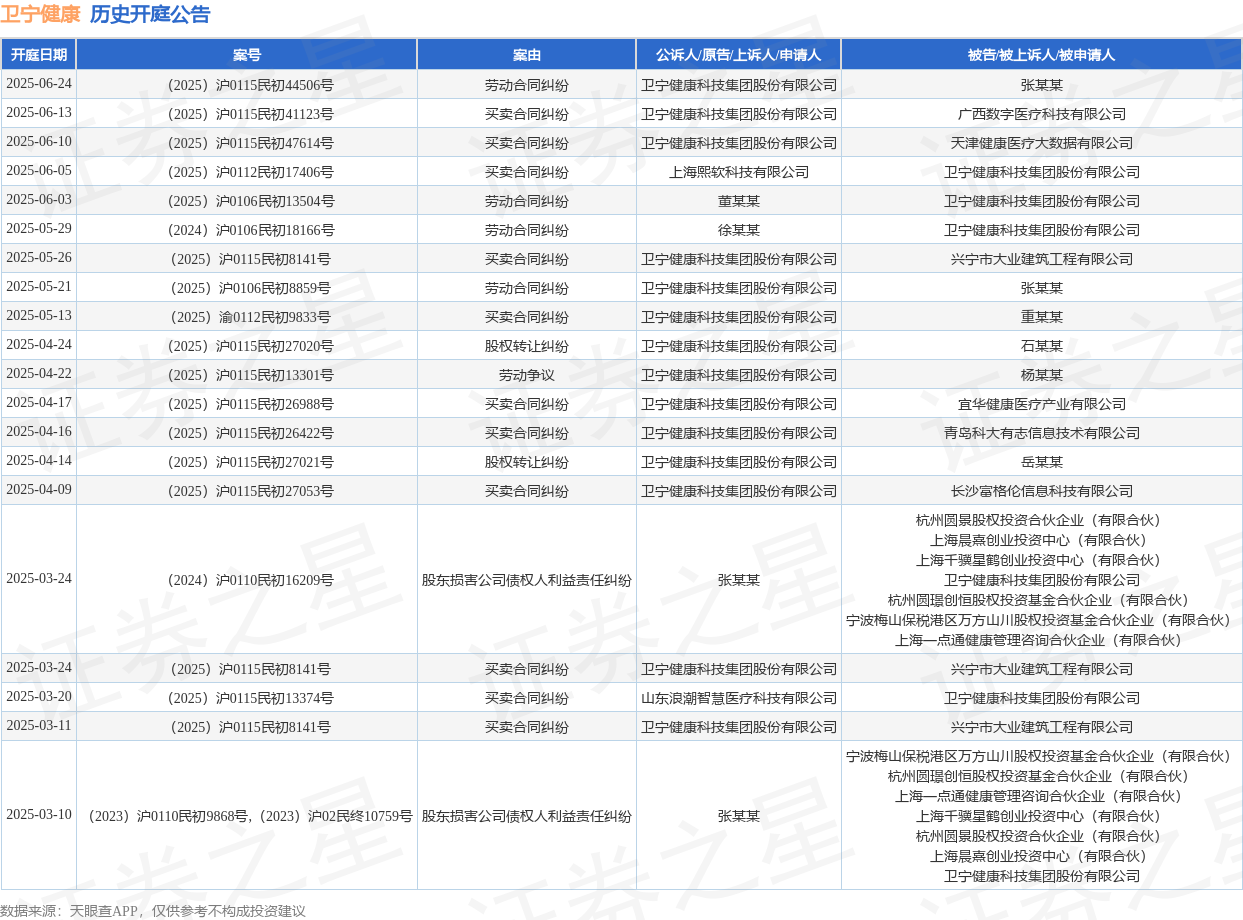
Task: Click the 案号 column header
Action: point(247,55)
